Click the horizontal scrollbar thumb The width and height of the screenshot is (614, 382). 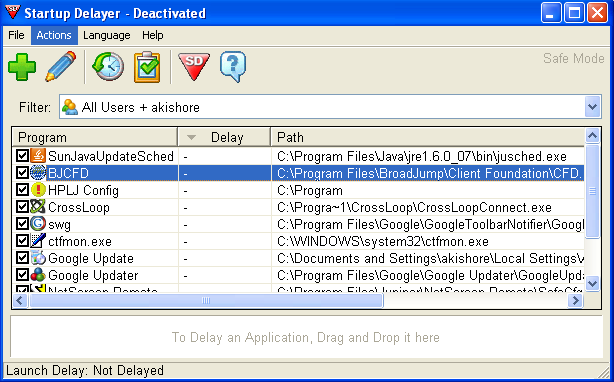click(206, 301)
